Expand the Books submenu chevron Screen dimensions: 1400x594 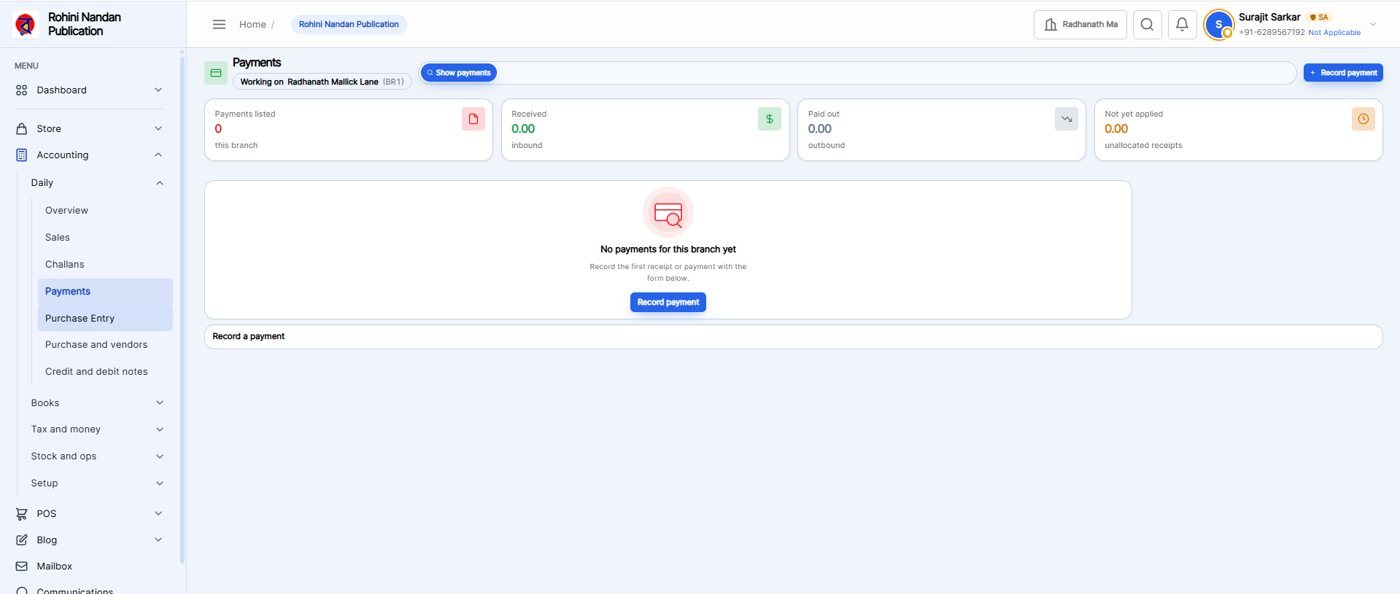pos(159,403)
